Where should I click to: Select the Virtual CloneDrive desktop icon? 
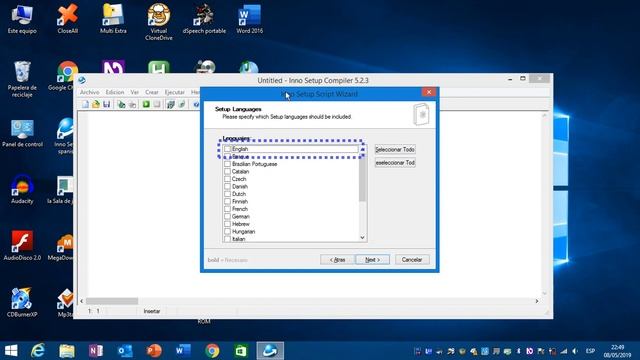[159, 22]
